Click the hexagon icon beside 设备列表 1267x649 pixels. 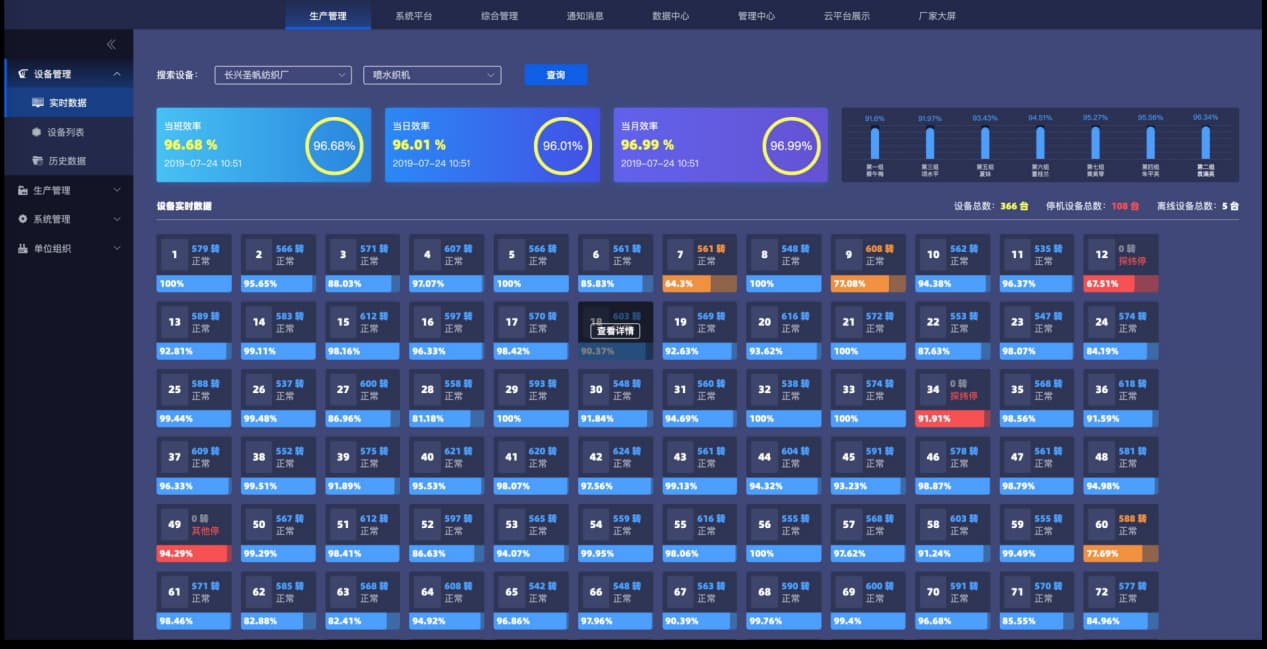click(x=37, y=132)
